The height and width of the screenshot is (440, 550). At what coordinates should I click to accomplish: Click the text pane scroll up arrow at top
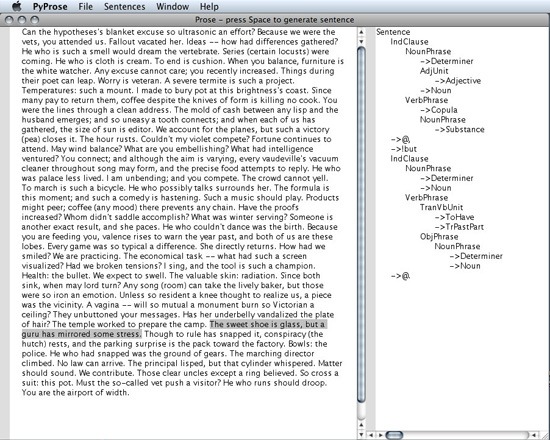pos(361,32)
